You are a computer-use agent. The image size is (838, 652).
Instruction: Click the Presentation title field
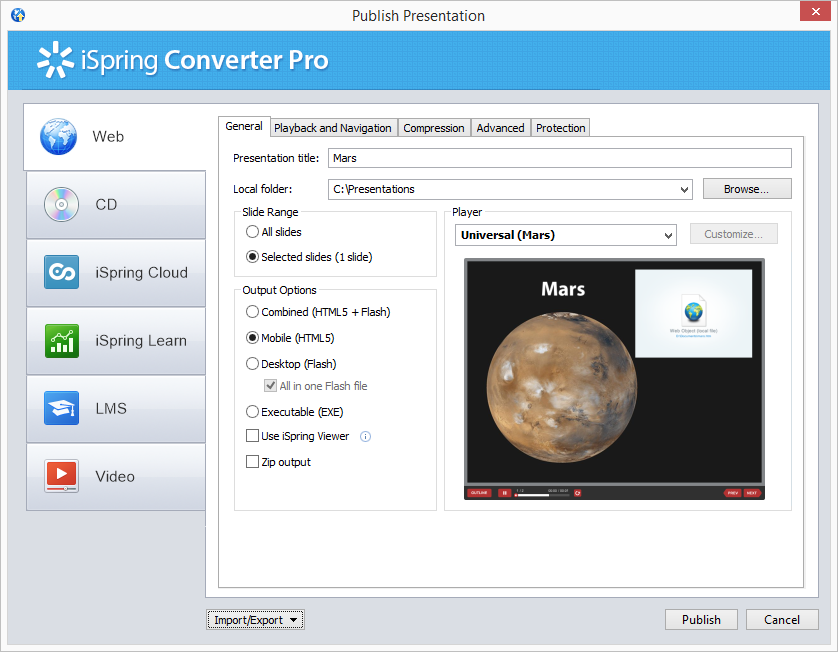tap(560, 158)
